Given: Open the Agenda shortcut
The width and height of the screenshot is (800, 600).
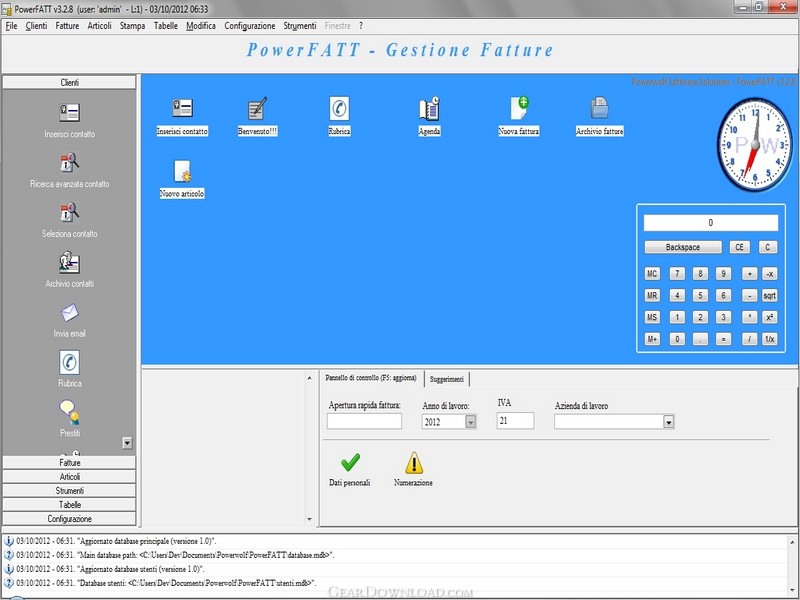Looking at the screenshot, I should click(x=429, y=108).
